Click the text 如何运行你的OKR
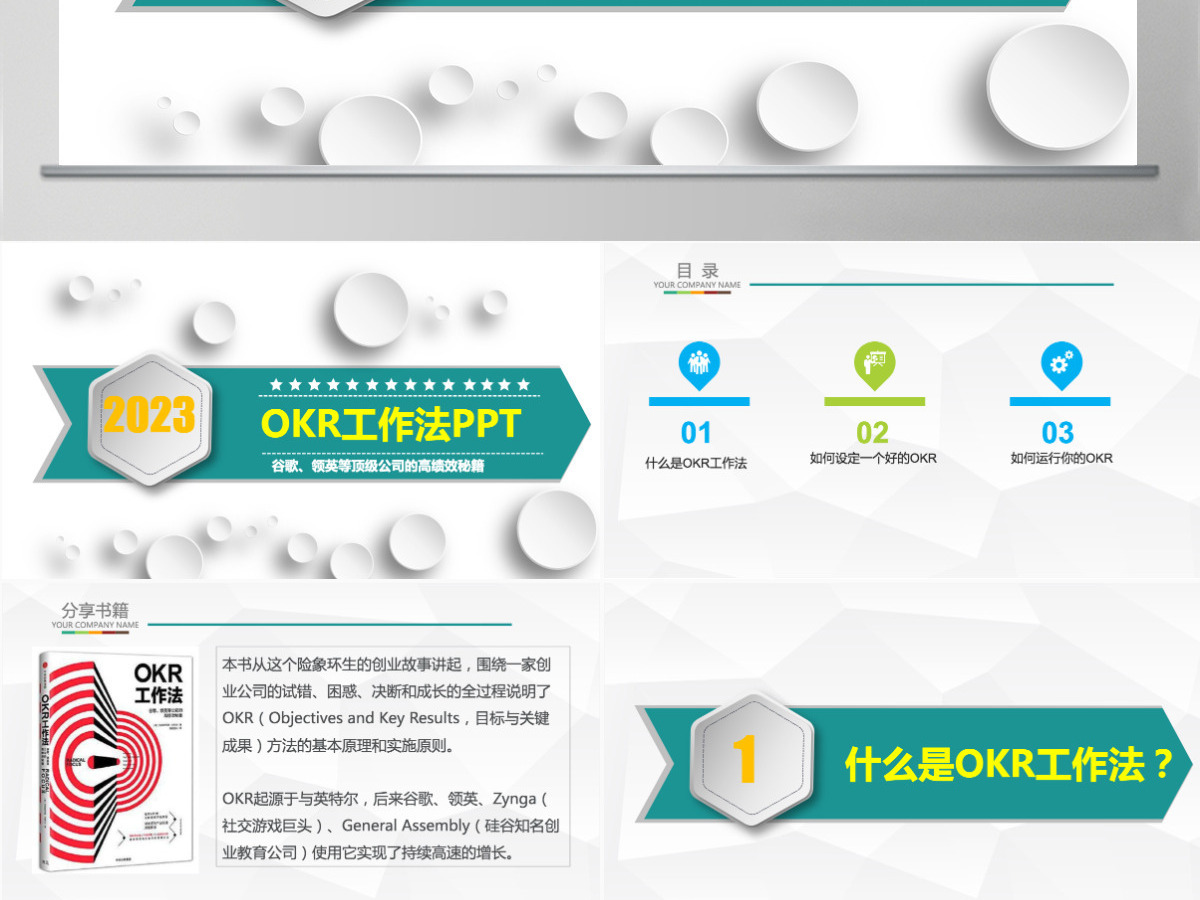1200x900 pixels. [x=1061, y=458]
